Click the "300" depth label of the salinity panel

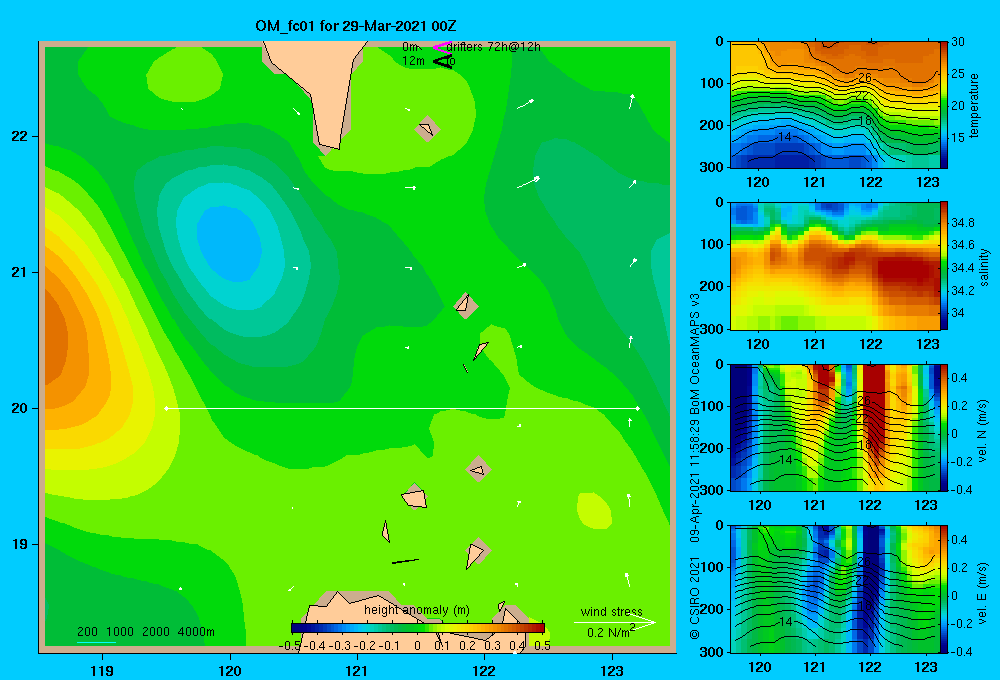point(711,329)
